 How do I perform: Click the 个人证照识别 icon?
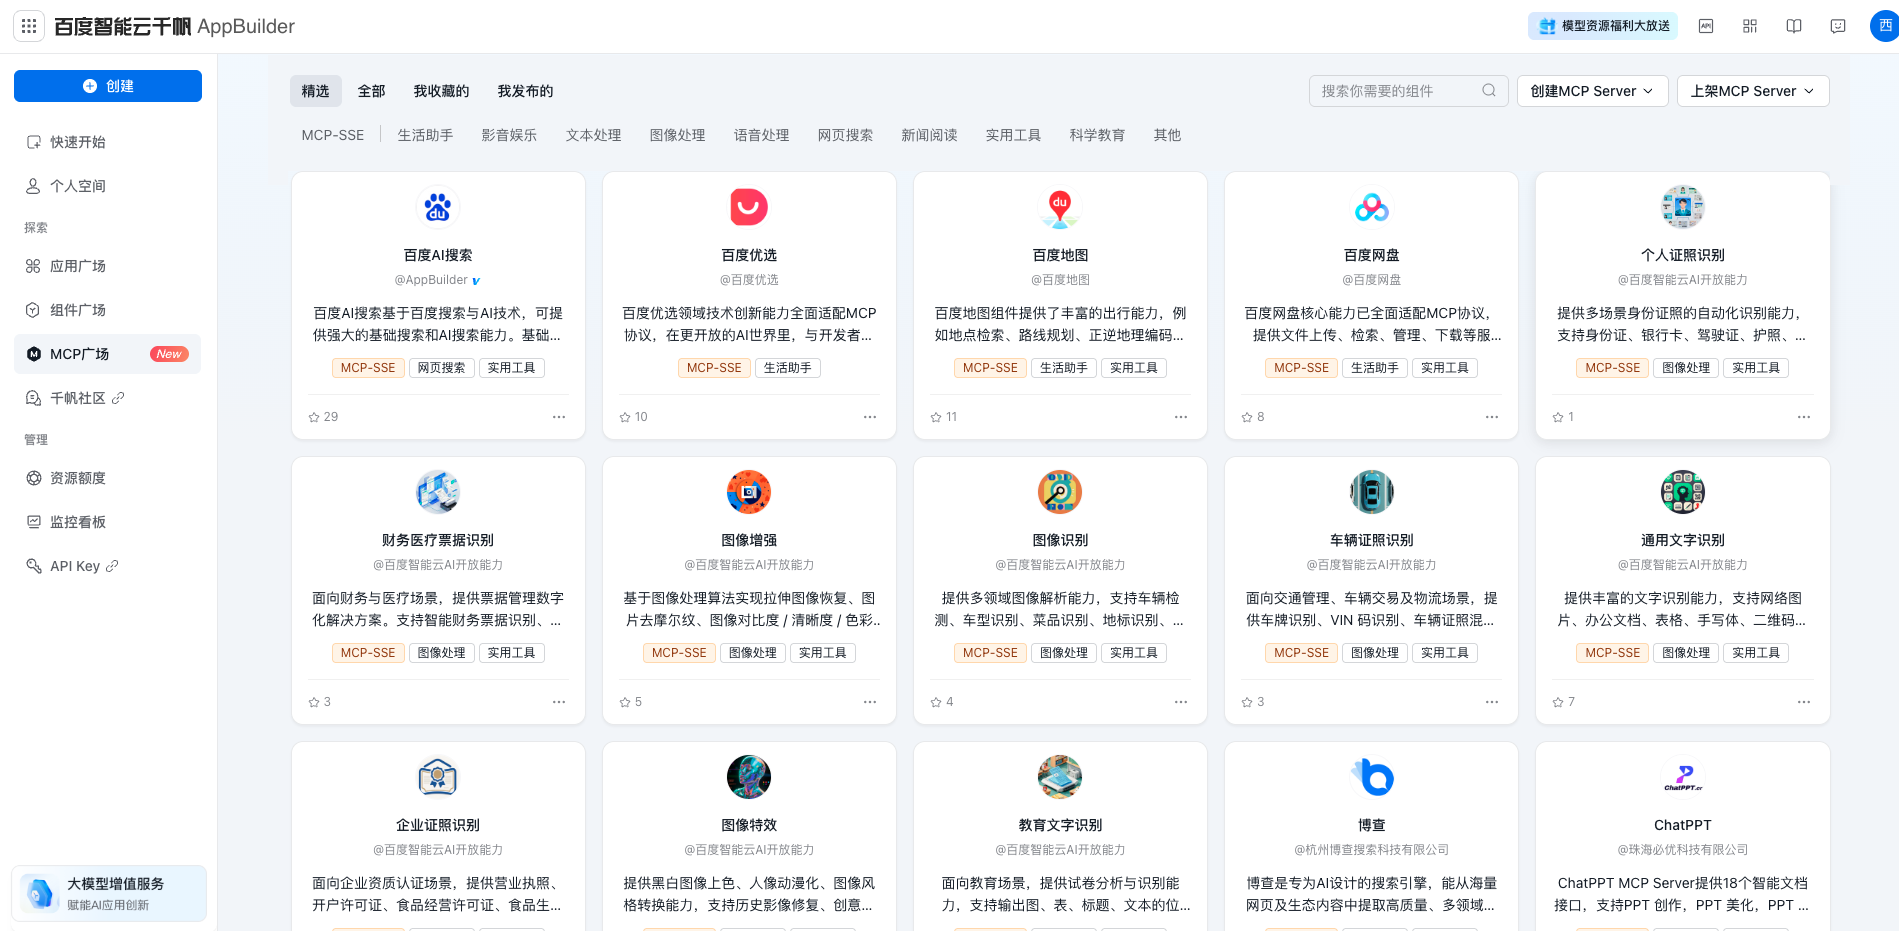pyautogui.click(x=1683, y=207)
